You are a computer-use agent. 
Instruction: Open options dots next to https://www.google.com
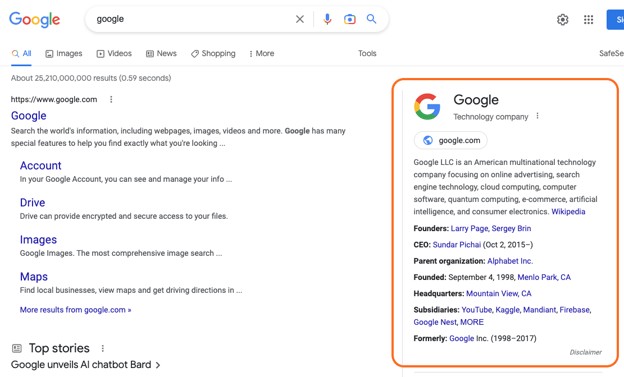[111, 99]
